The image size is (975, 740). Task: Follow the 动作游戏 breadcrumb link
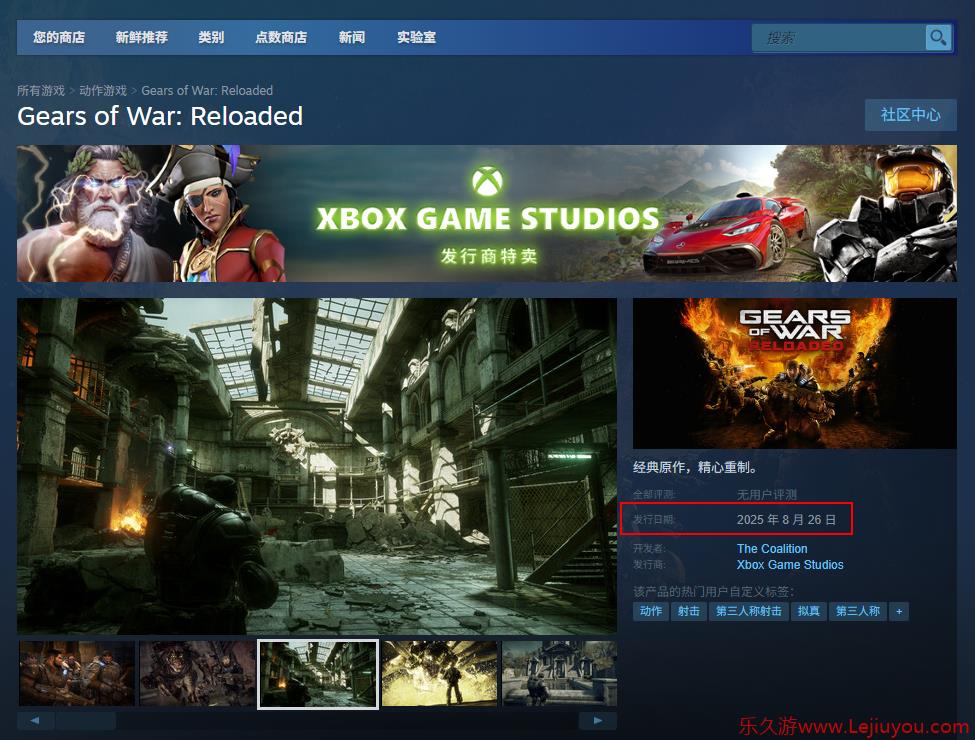tap(103, 91)
